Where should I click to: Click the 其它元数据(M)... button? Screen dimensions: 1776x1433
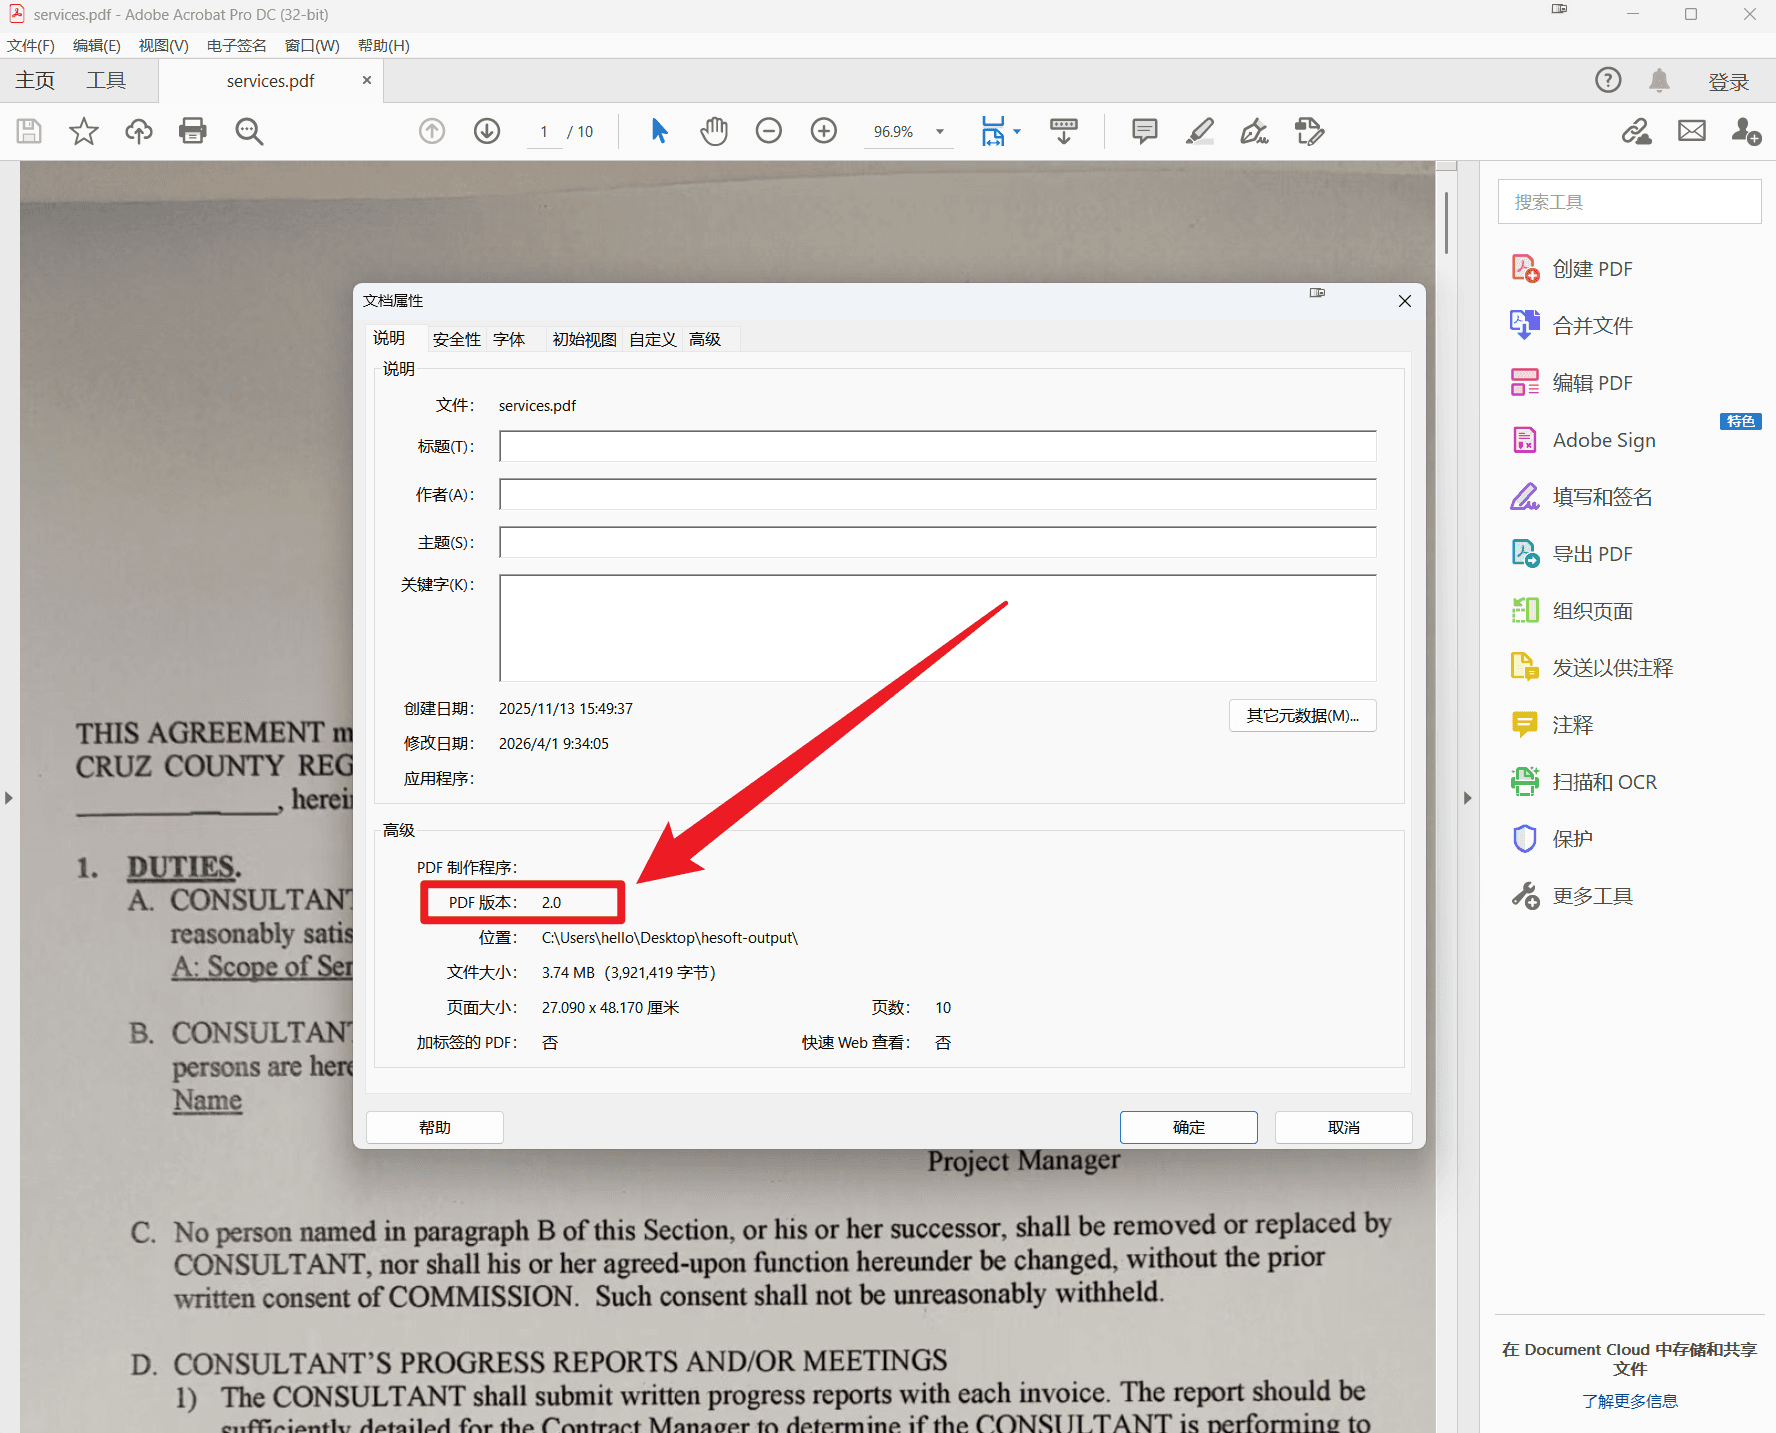click(1302, 716)
